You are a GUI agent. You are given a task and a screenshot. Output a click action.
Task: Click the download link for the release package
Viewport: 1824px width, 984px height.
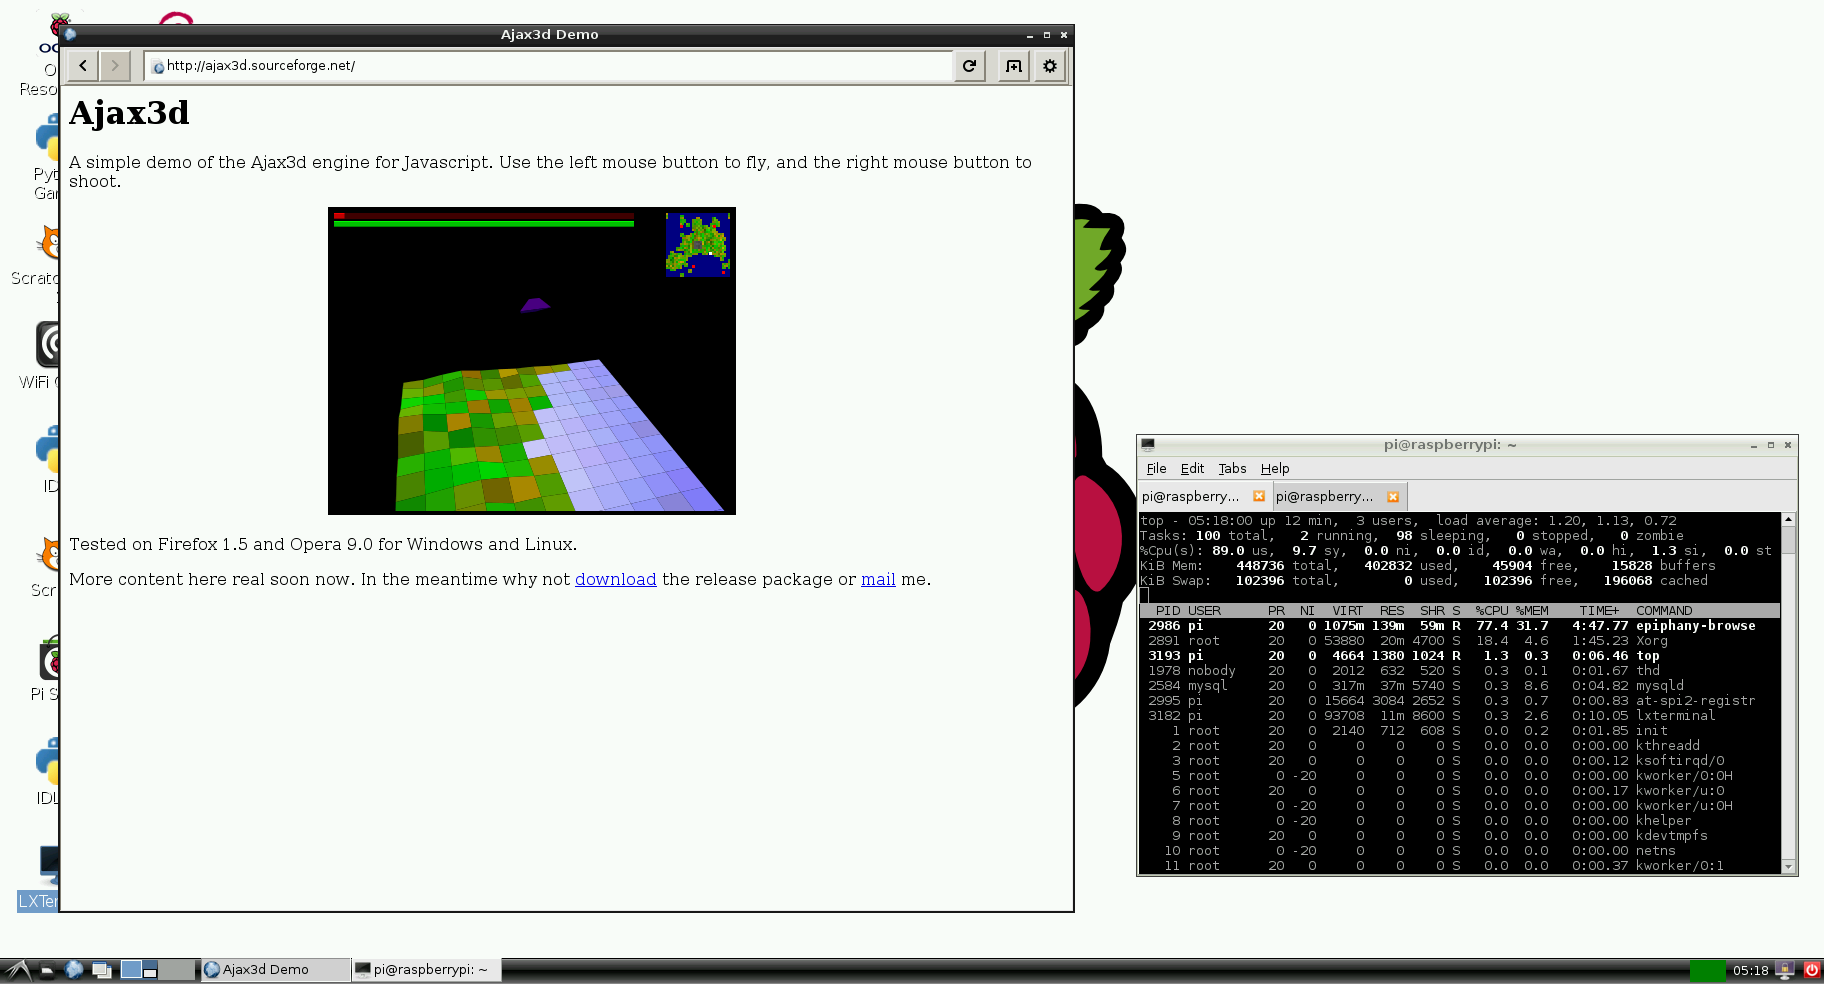click(x=615, y=579)
